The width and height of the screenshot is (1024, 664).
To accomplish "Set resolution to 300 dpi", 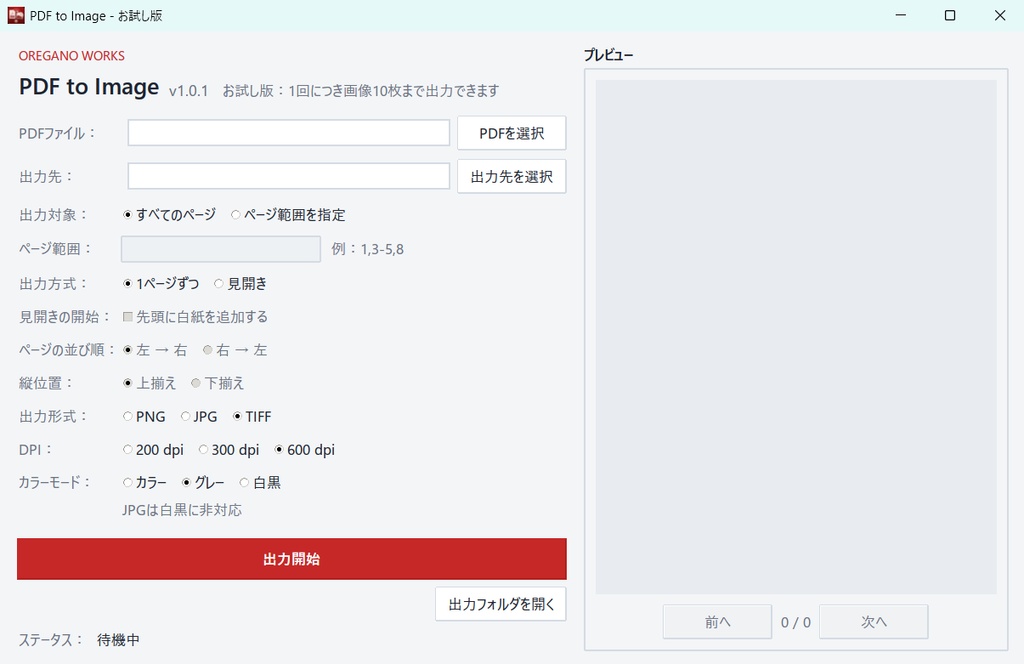I will [x=229, y=450].
